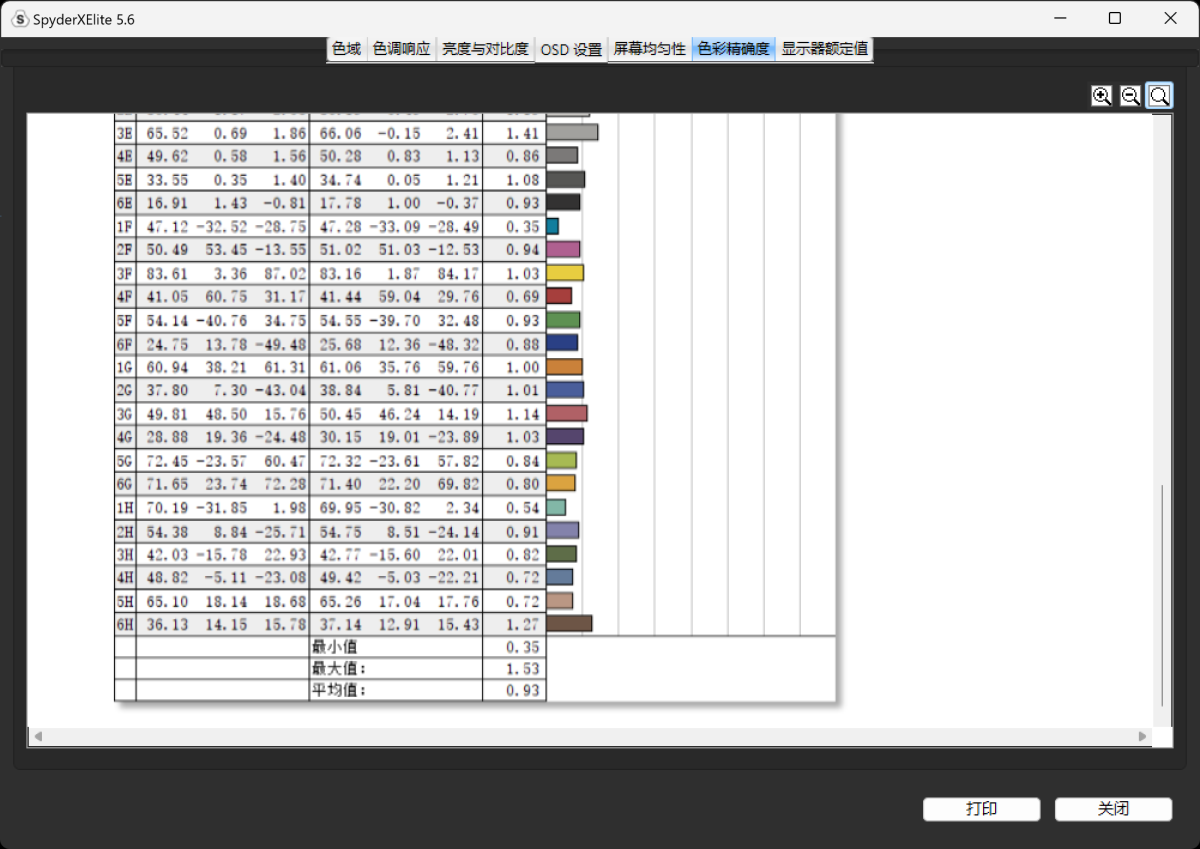Screen dimensions: 1200x849
Task: Click the SpyderXElite app icon in title bar
Action: pos(19,19)
